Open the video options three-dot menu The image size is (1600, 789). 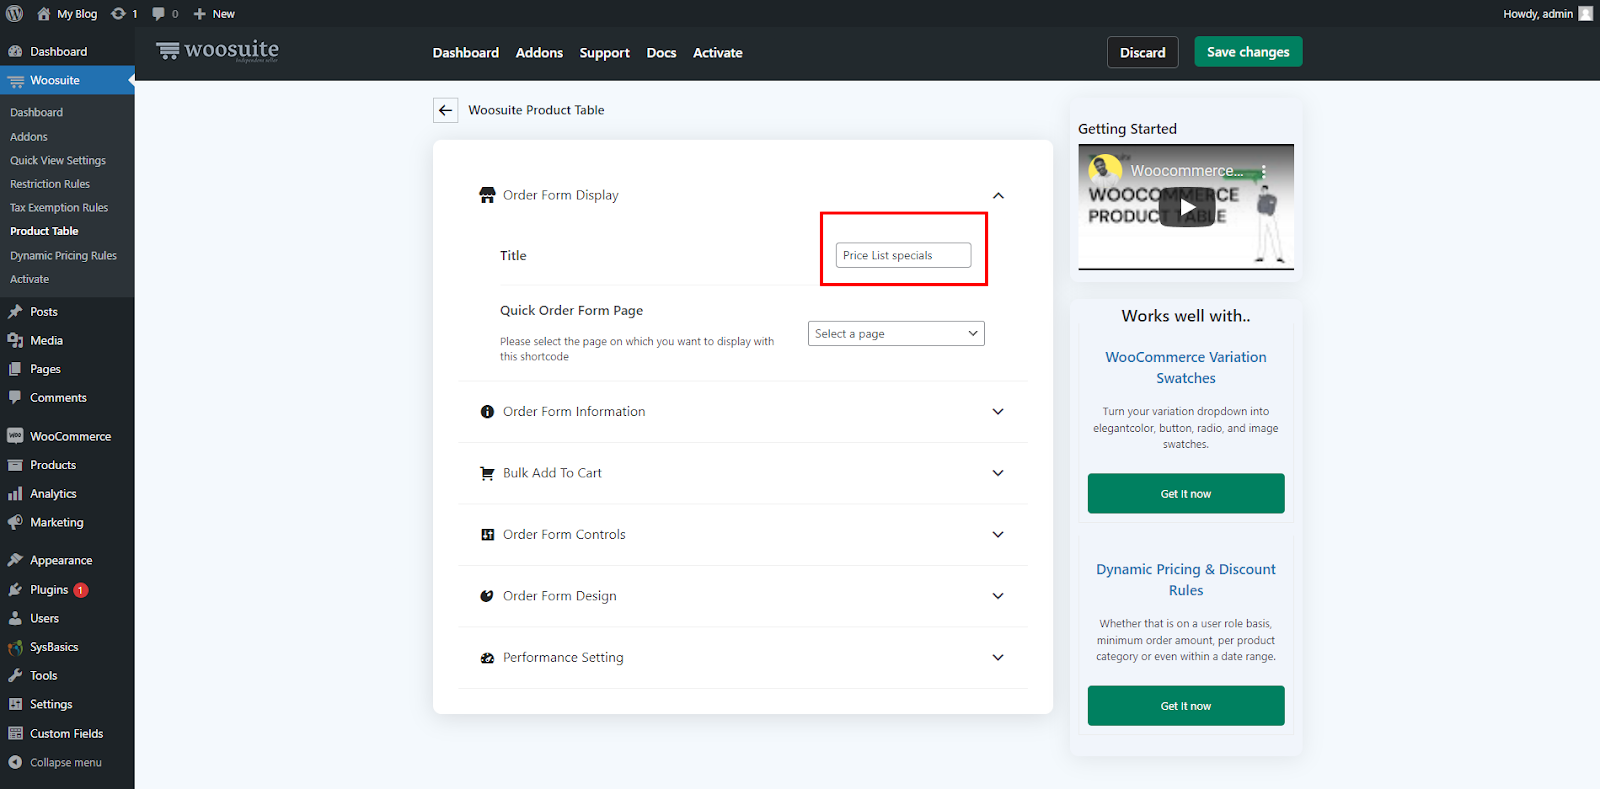tap(1264, 171)
